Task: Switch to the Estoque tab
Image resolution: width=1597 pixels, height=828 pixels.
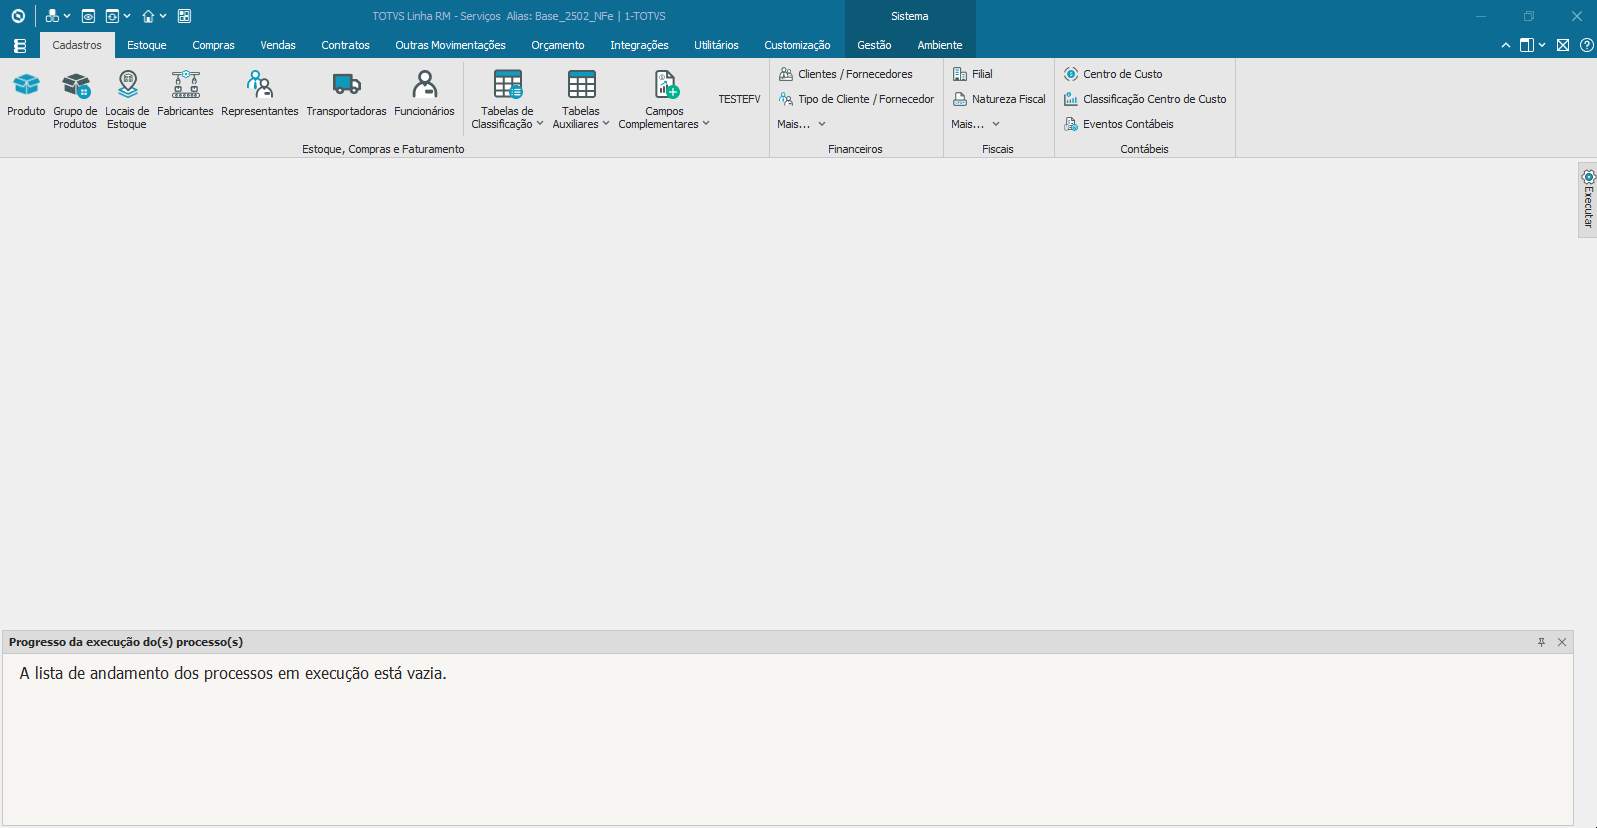Action: [147, 45]
